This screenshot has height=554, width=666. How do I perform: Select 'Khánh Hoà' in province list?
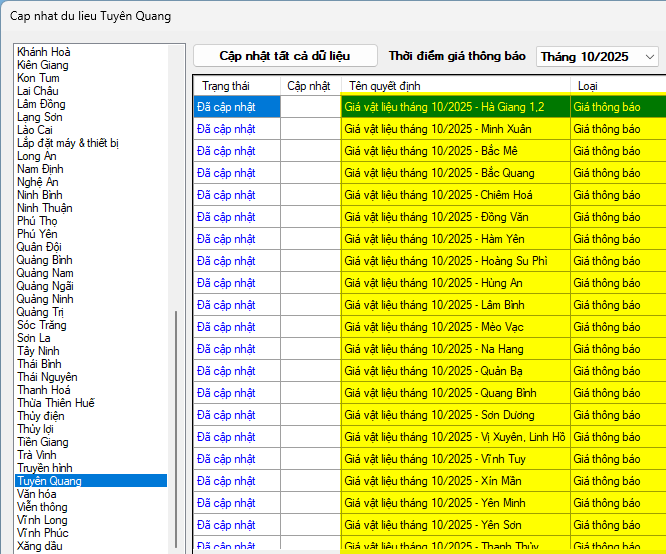[x=44, y=52]
